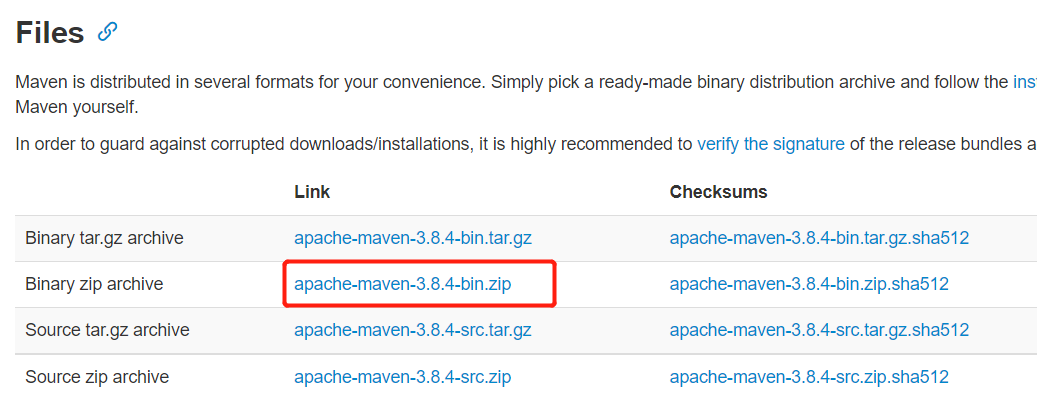Open the "verify the signature" link
1037x404 pixels.
770,144
